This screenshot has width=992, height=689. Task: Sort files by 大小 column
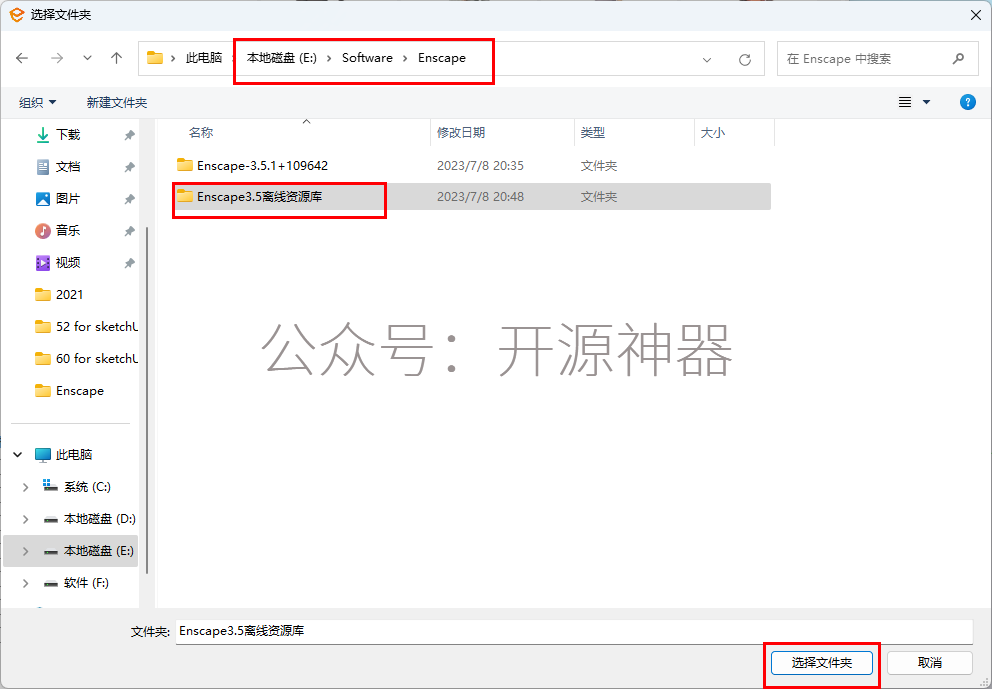coord(713,133)
